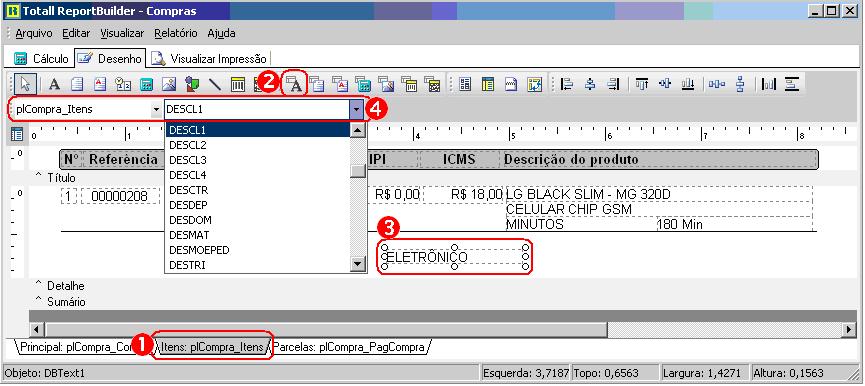Viewport: 865px width, 386px height.
Task: Collapse the DESCL1 field dropdown arrow
Action: point(356,110)
